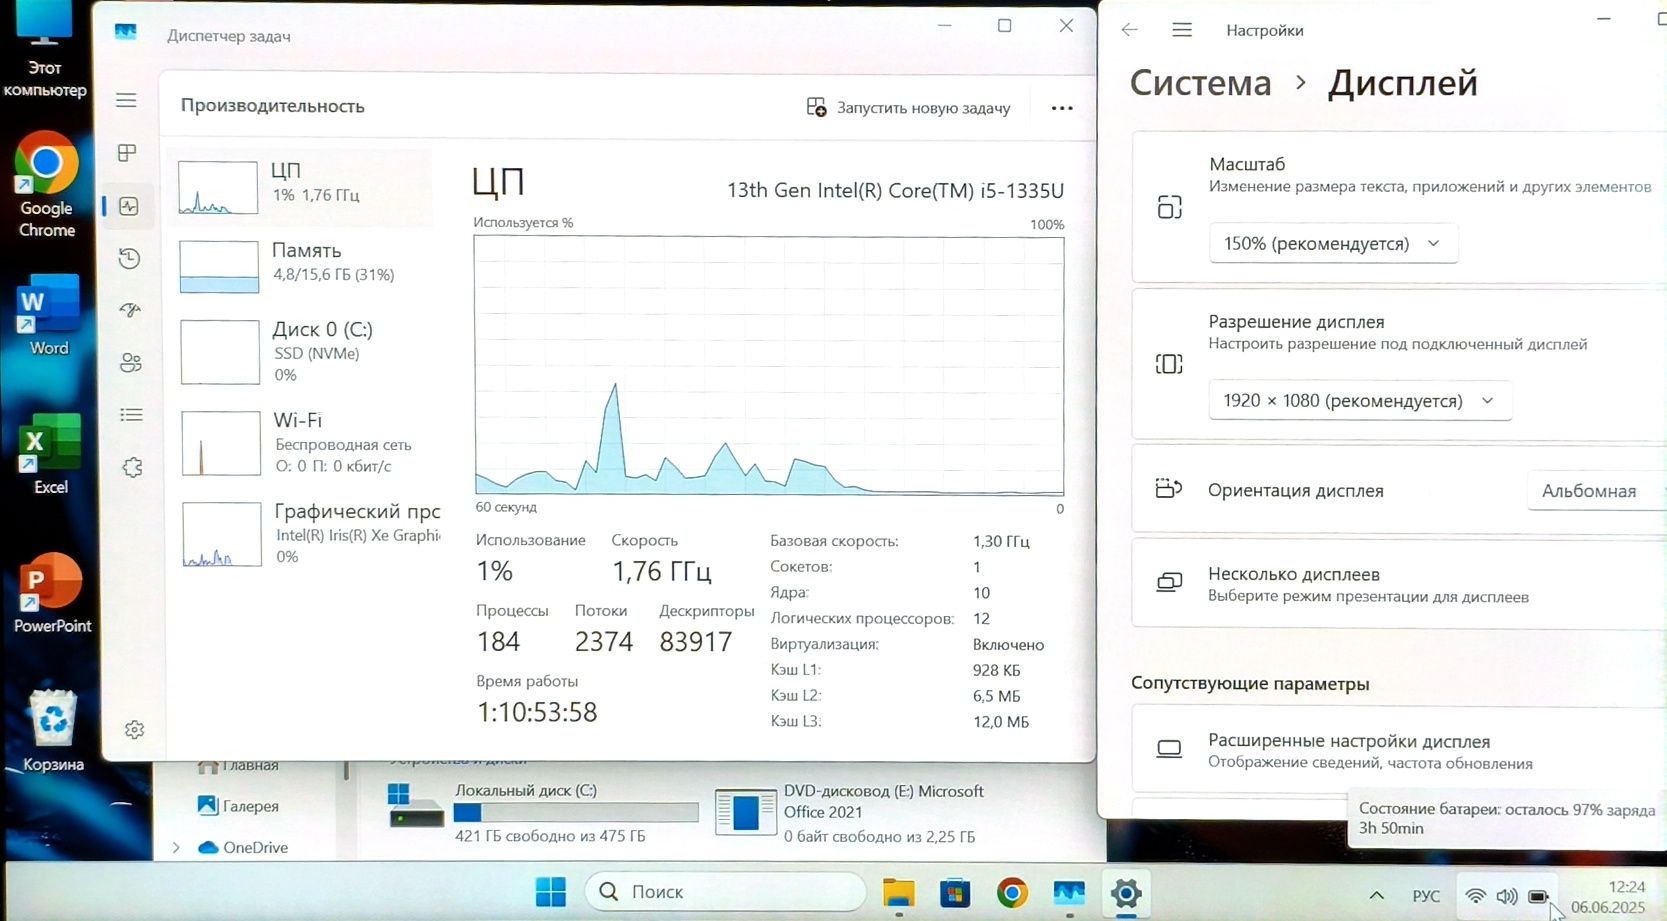Show hidden tray icons chevron

[1376, 895]
